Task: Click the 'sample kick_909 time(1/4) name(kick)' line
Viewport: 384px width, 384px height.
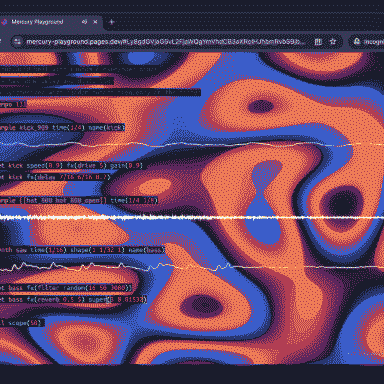Action: point(62,128)
